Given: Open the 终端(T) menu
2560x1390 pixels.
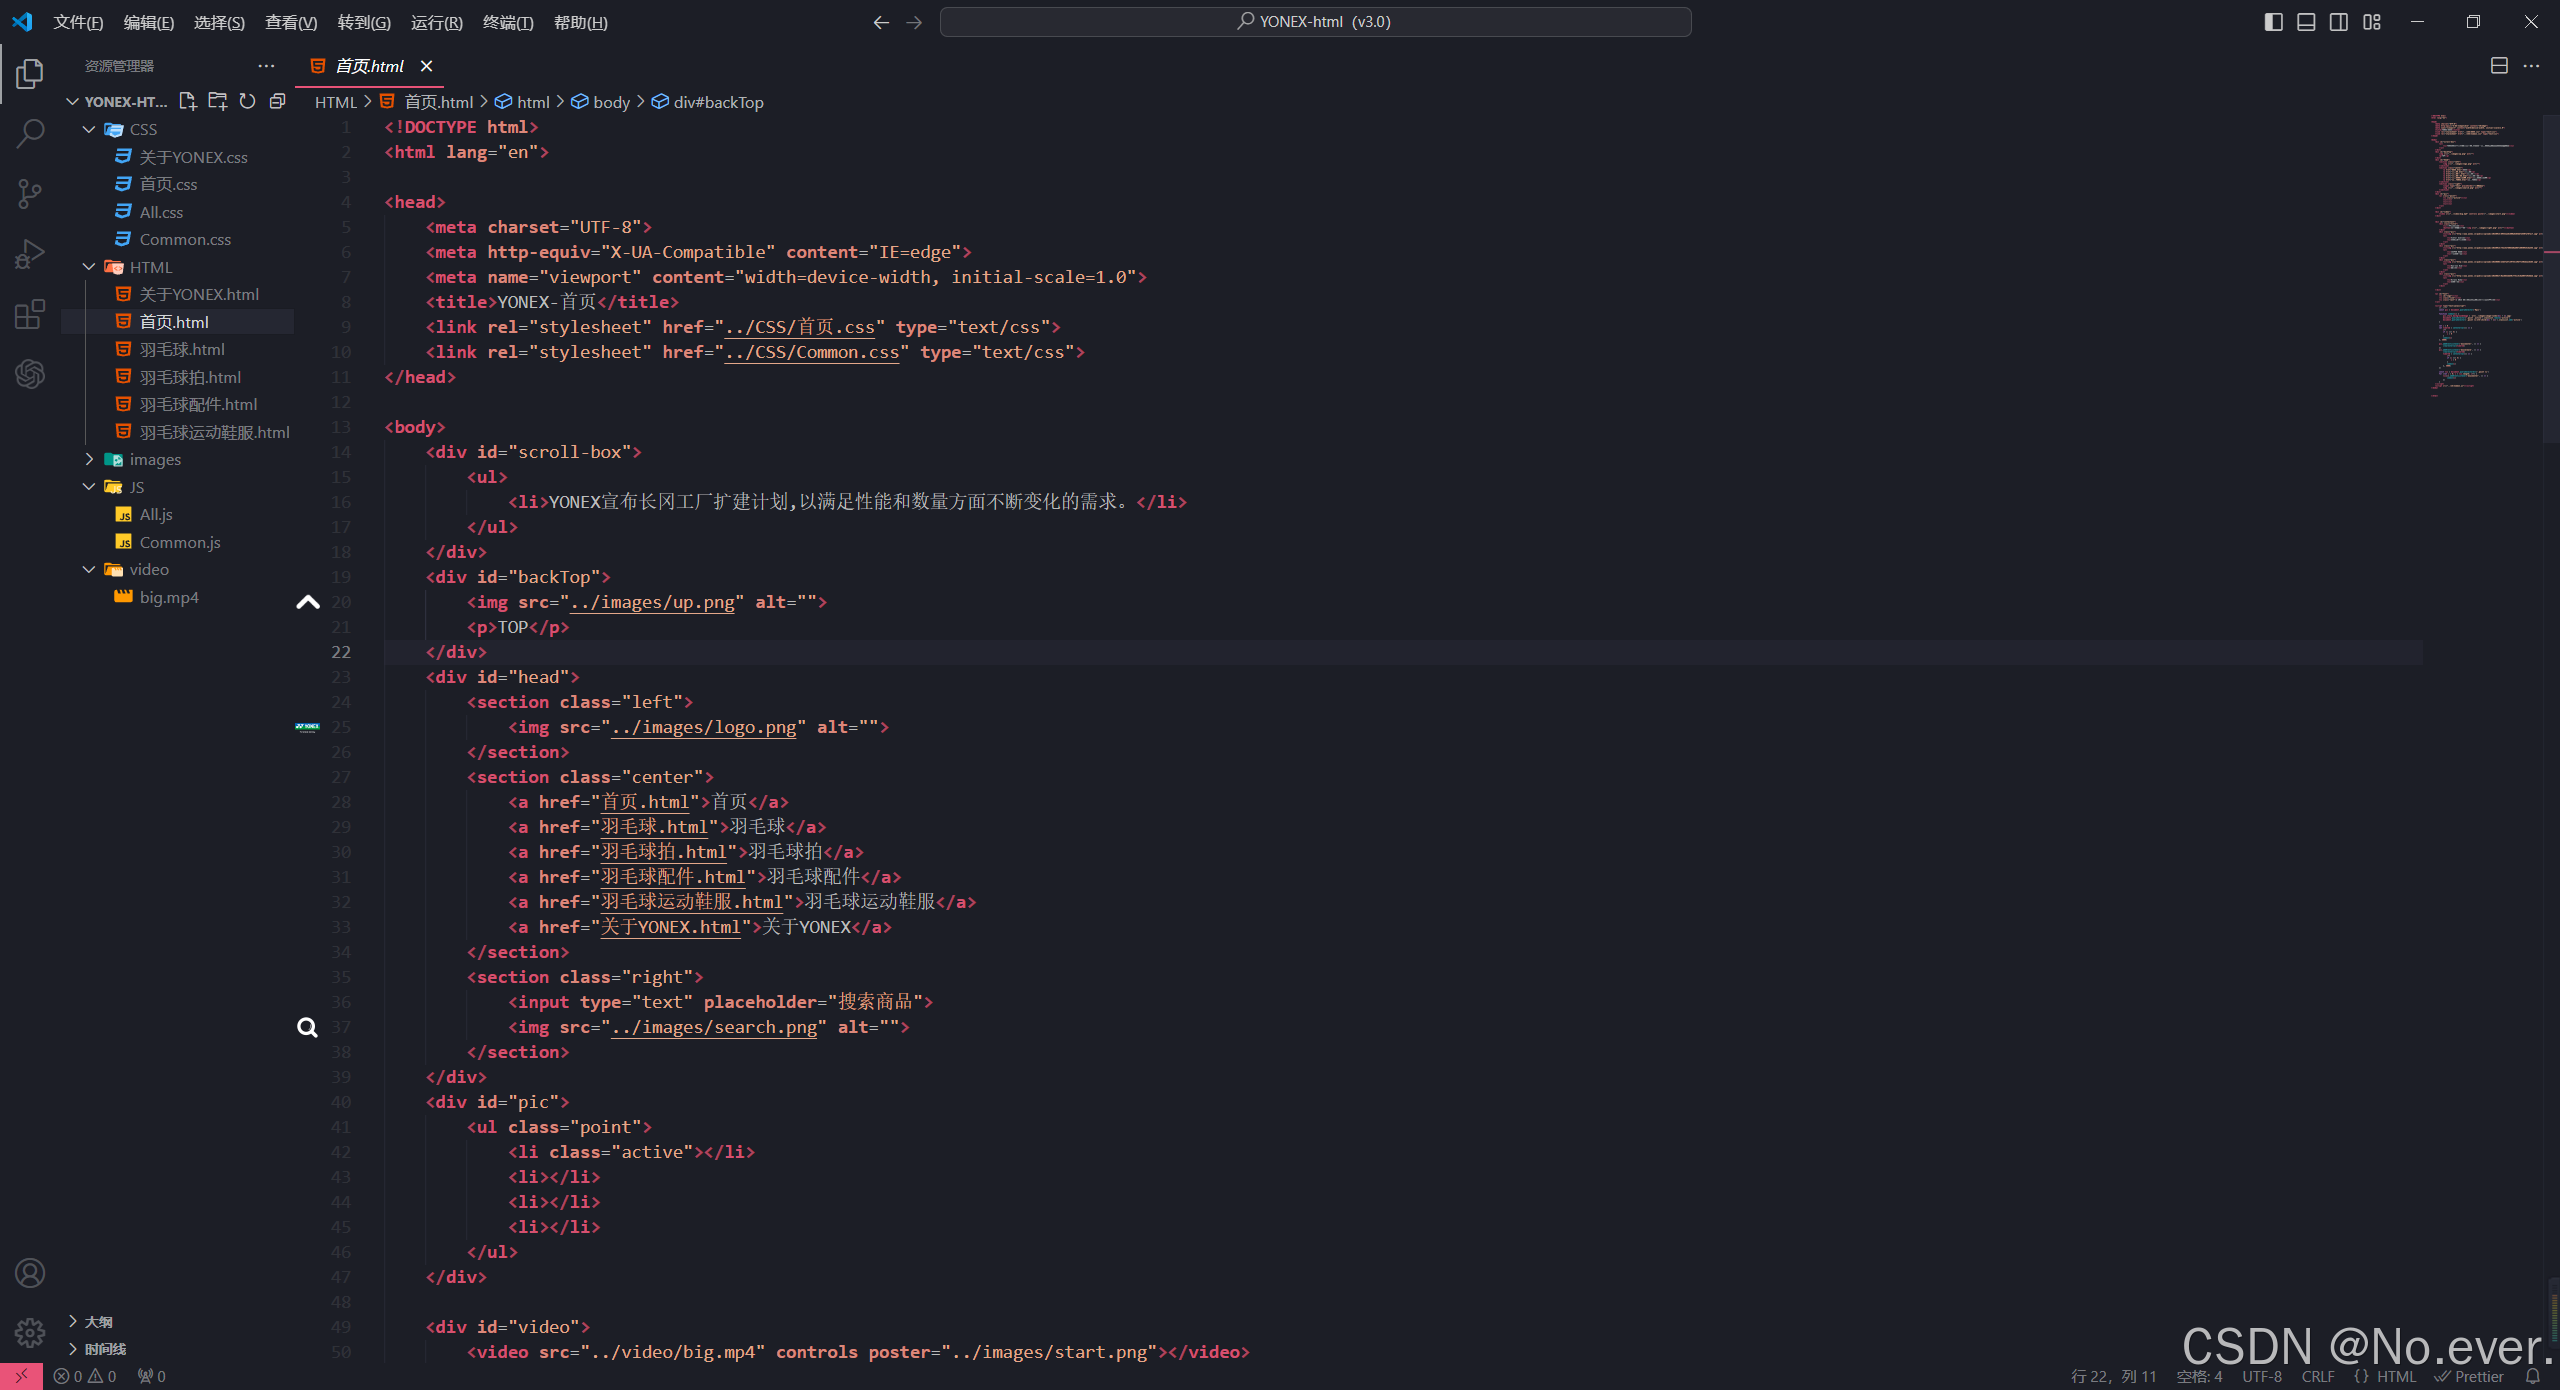Looking at the screenshot, I should [x=507, y=22].
